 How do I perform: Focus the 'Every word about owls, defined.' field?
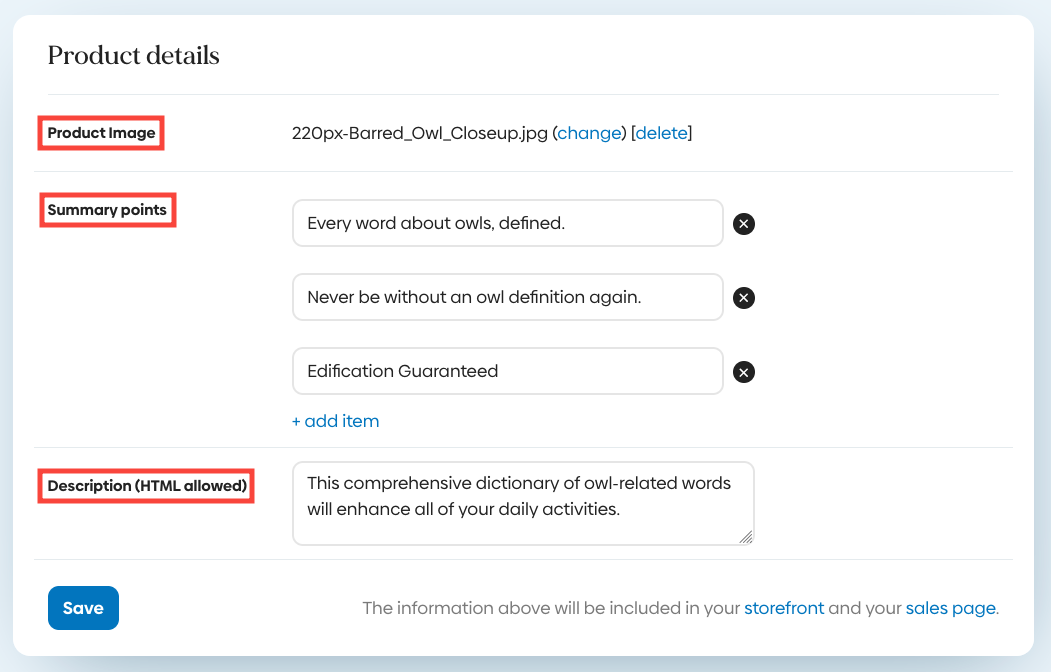pos(507,223)
